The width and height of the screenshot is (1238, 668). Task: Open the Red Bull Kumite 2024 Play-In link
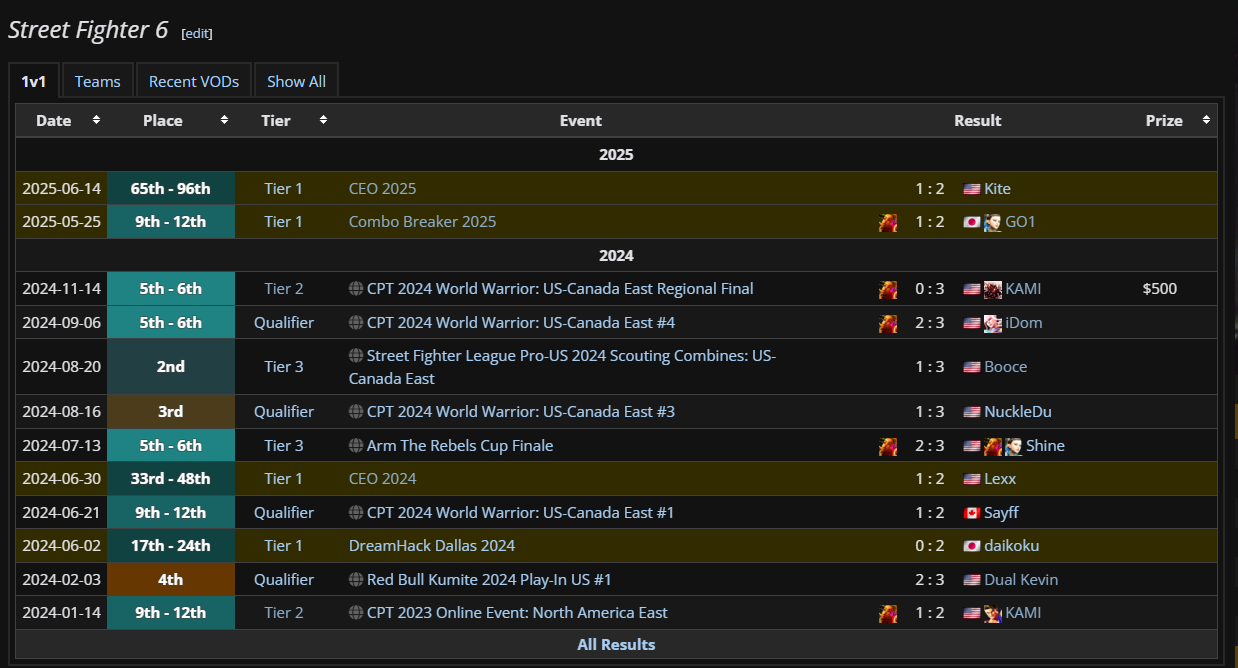coord(489,580)
